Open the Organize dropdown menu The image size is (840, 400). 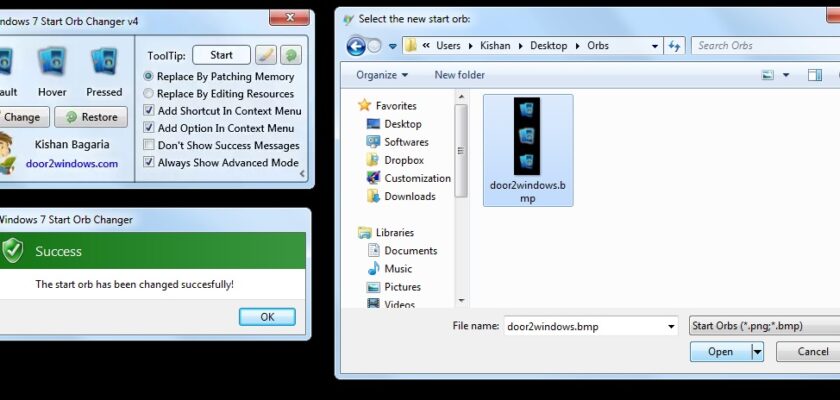[381, 75]
